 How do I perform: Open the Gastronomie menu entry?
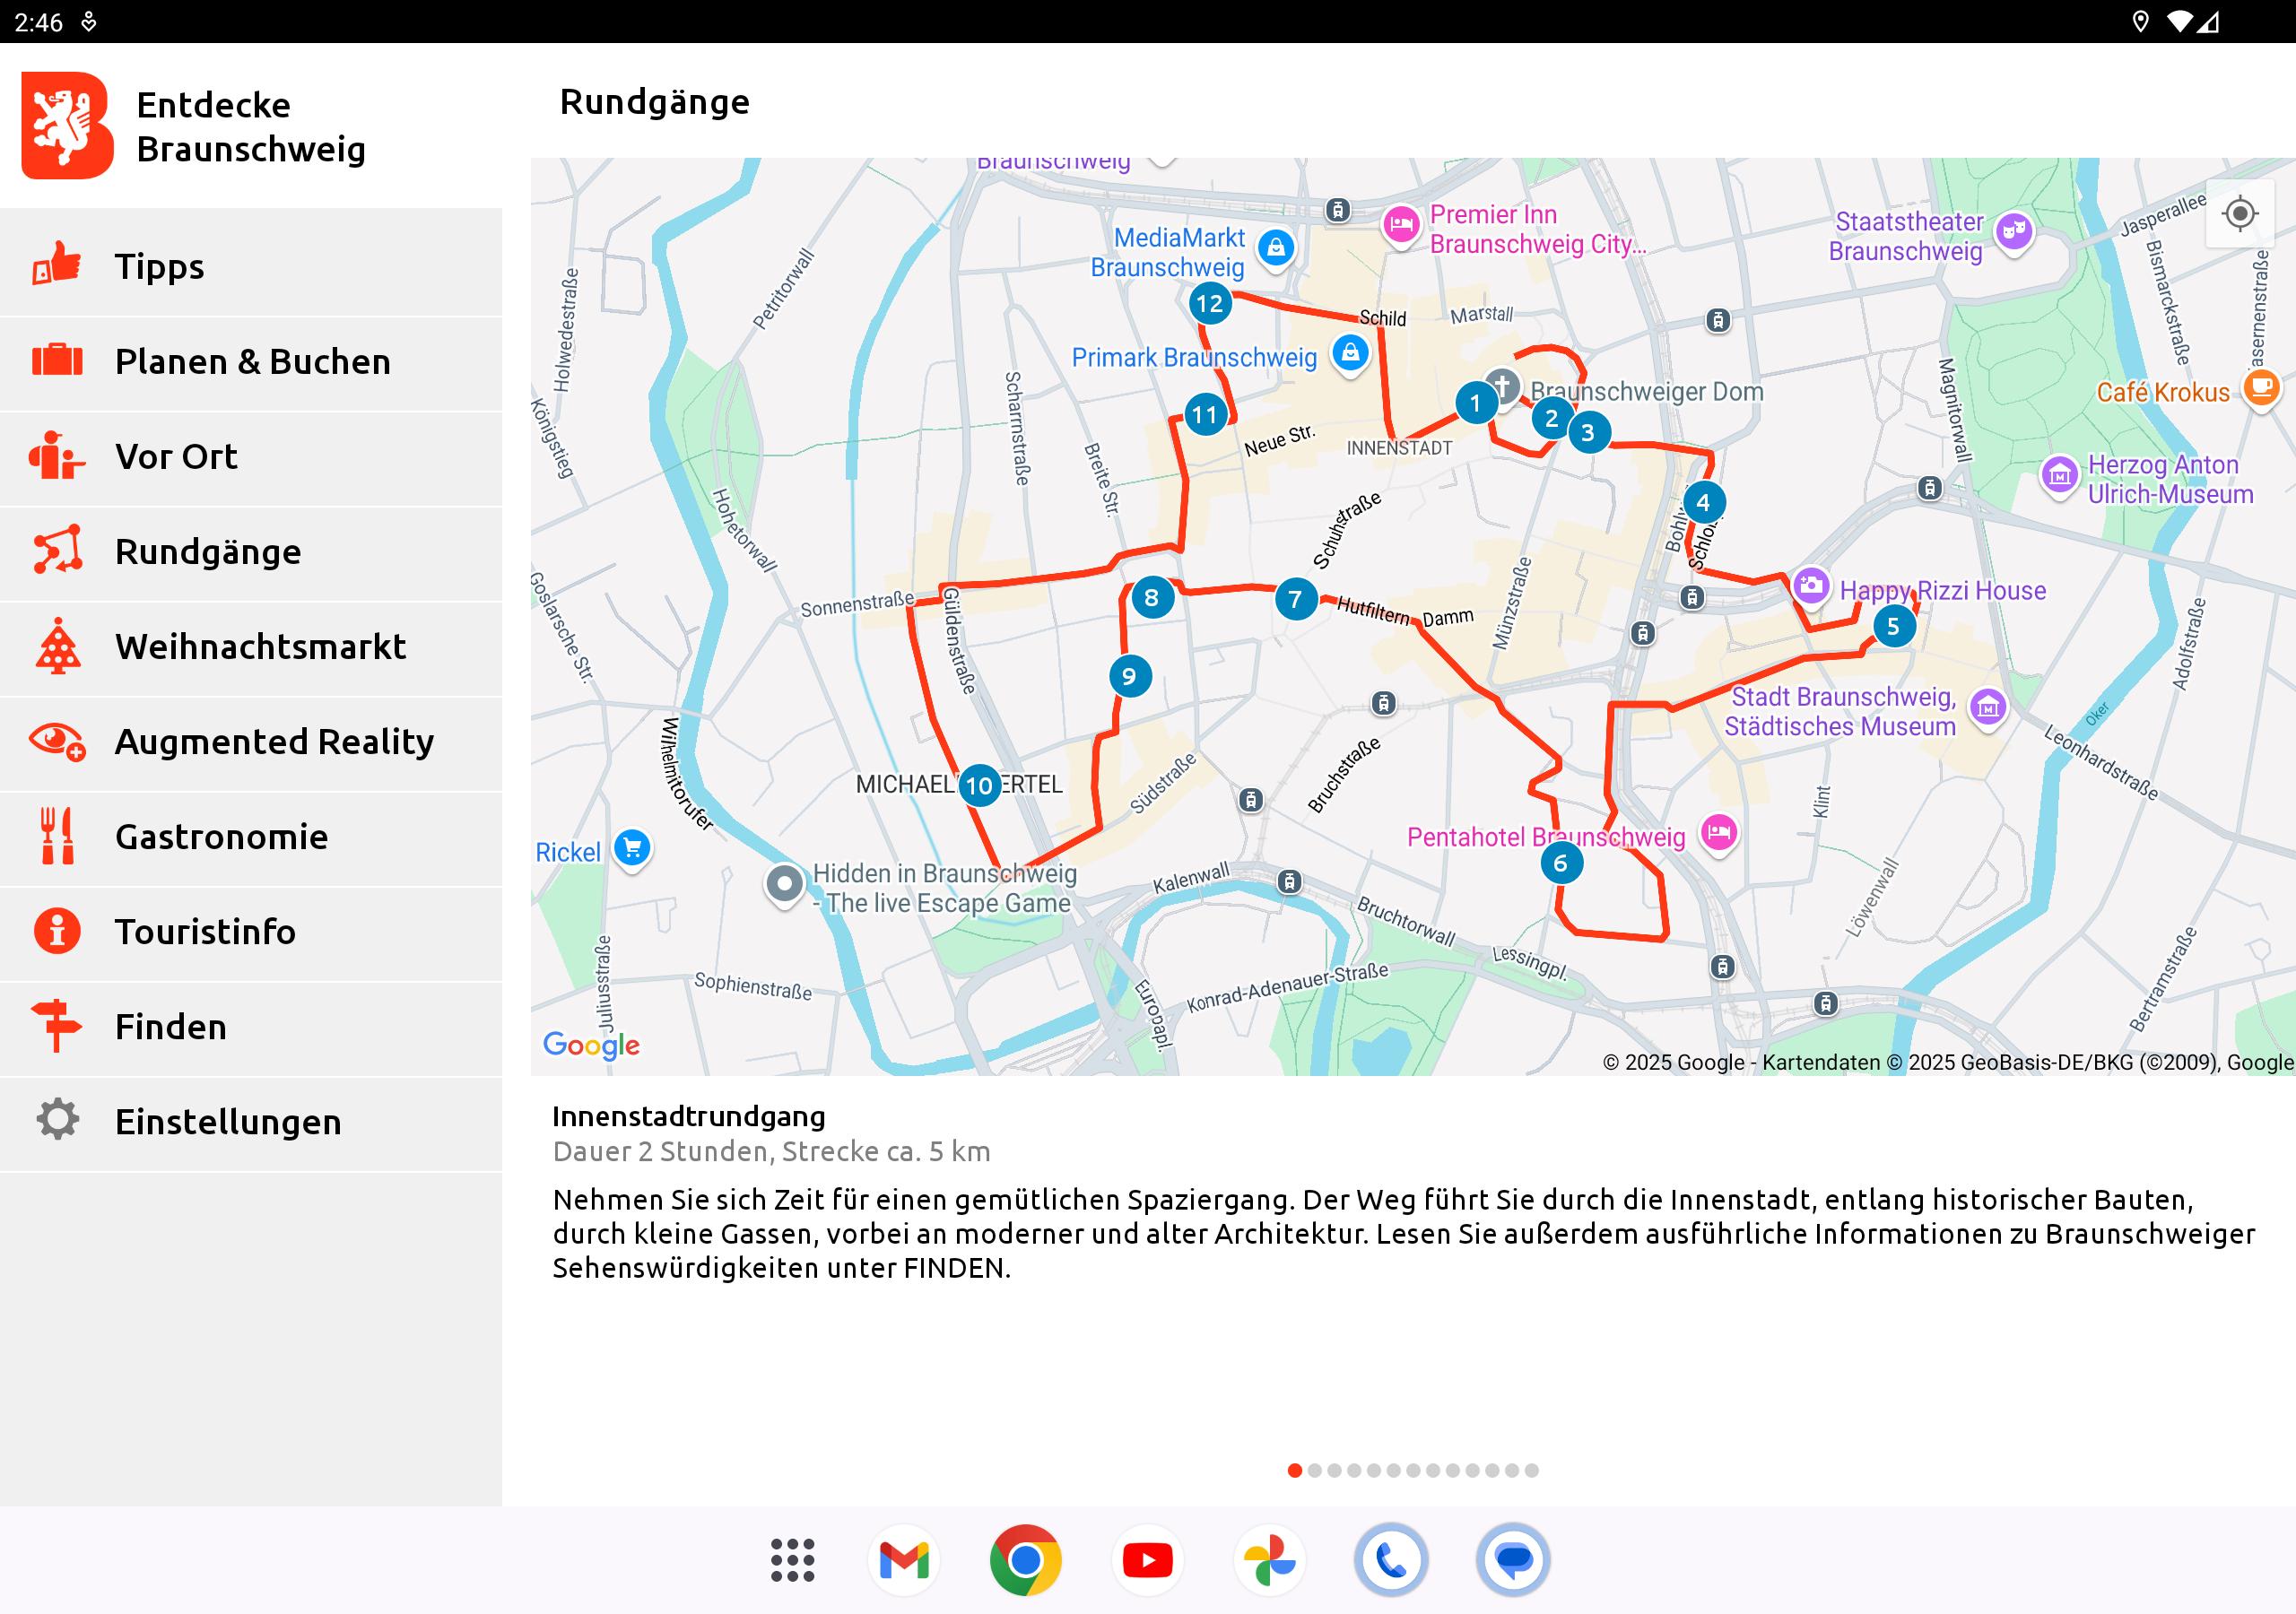(251, 836)
